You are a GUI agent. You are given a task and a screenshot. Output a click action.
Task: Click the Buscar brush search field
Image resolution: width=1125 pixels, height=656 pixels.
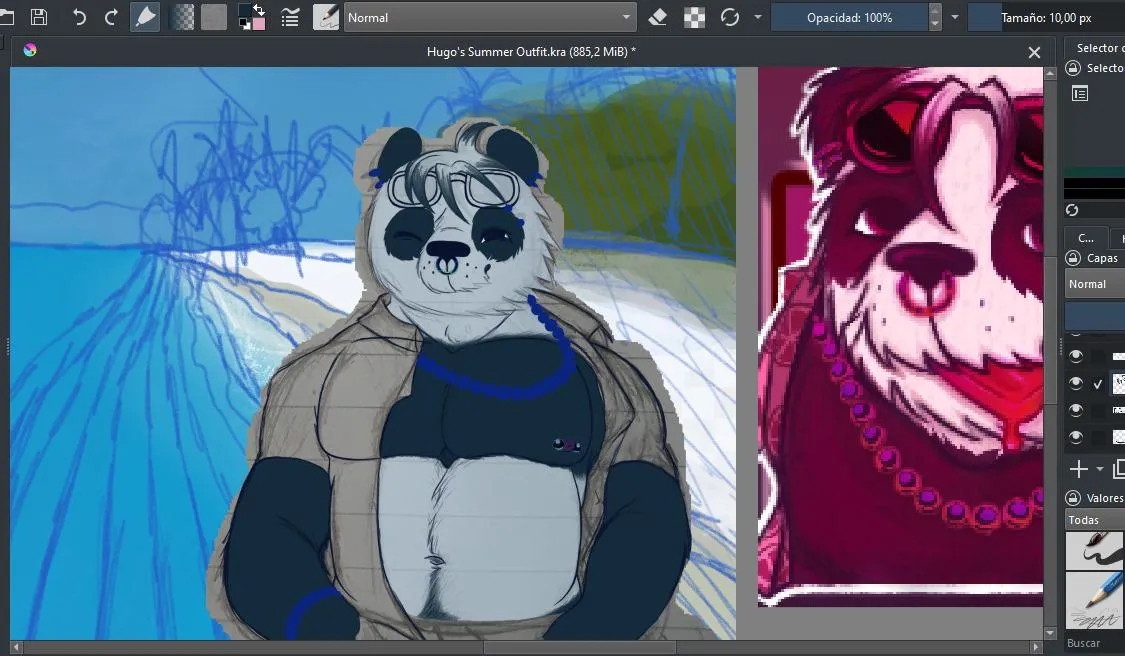click(x=1095, y=643)
